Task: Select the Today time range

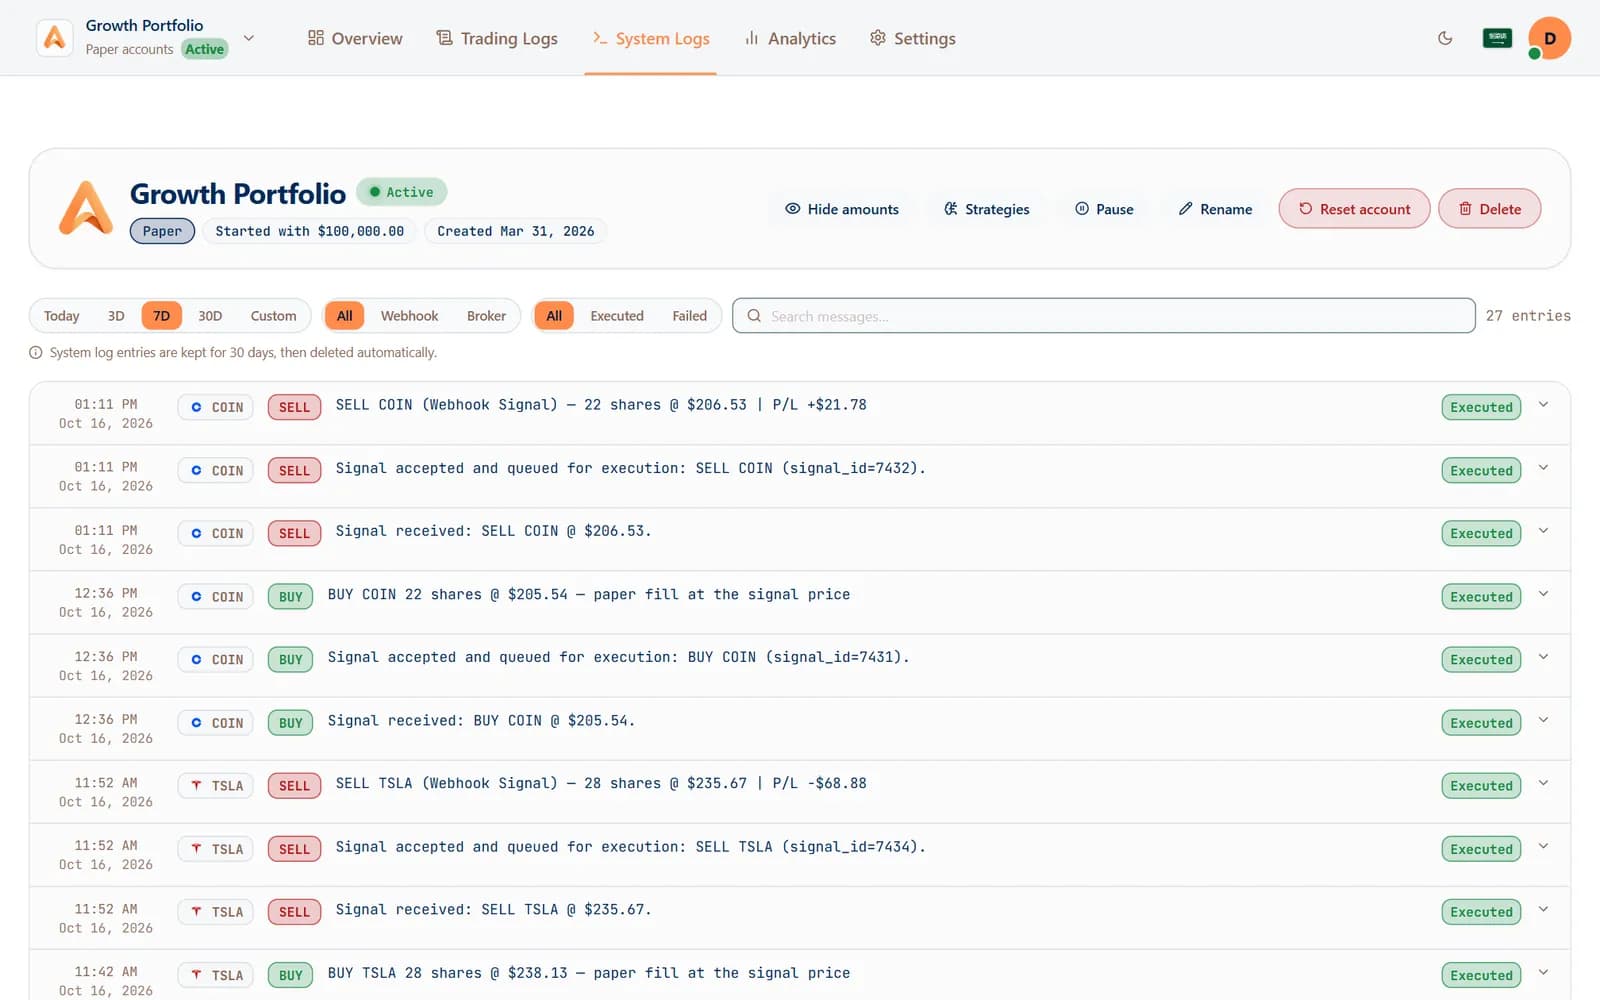Action: 61,316
